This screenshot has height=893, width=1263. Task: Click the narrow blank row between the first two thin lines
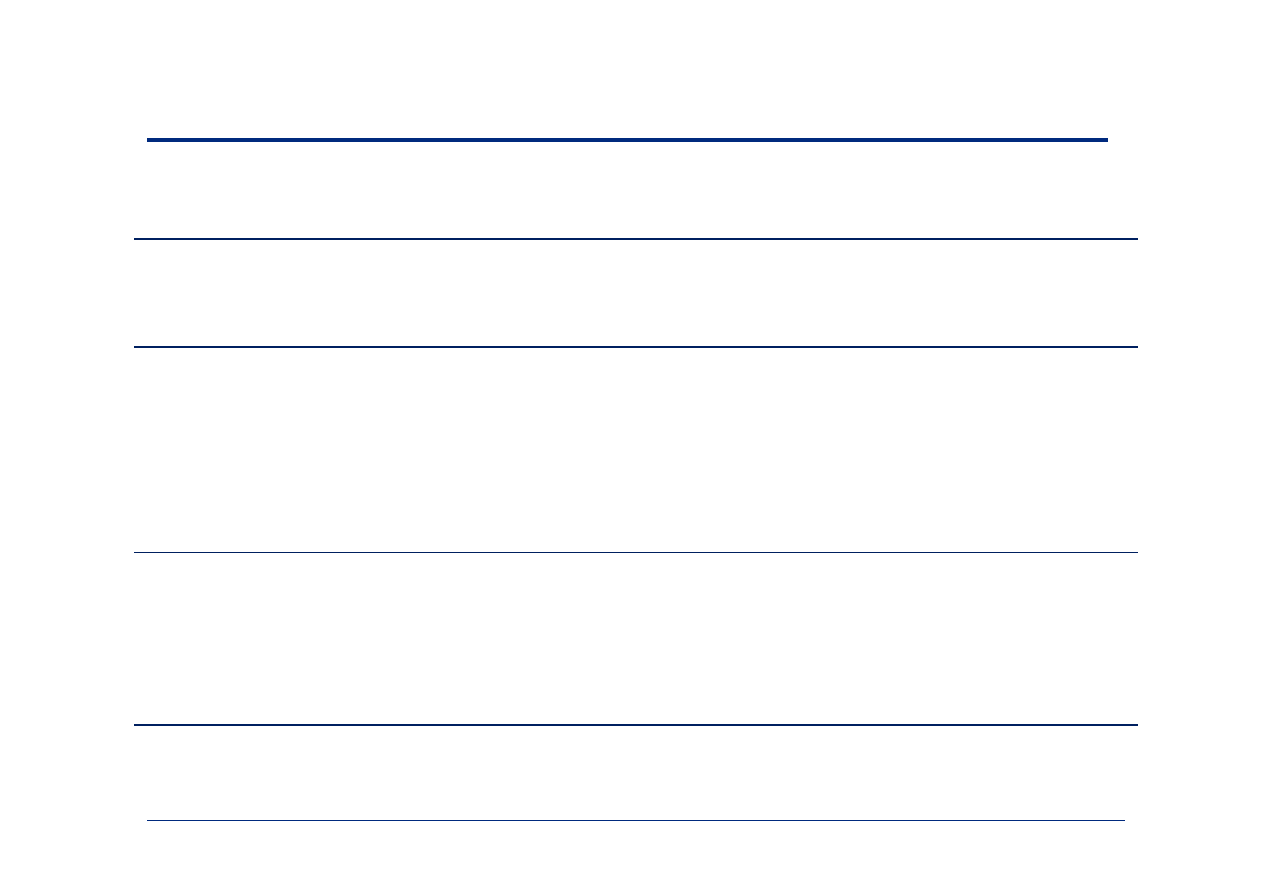coord(636,293)
